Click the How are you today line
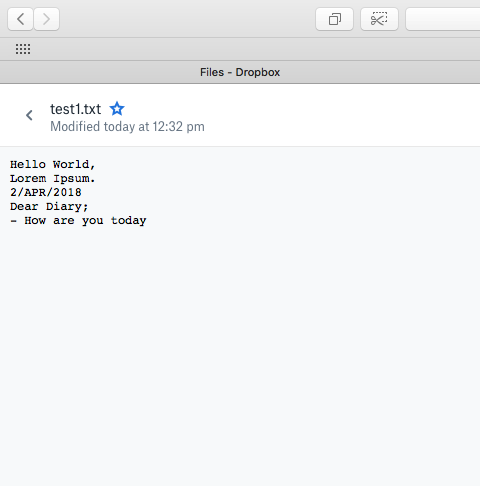Viewport: 480px width, 486px height. (78, 220)
